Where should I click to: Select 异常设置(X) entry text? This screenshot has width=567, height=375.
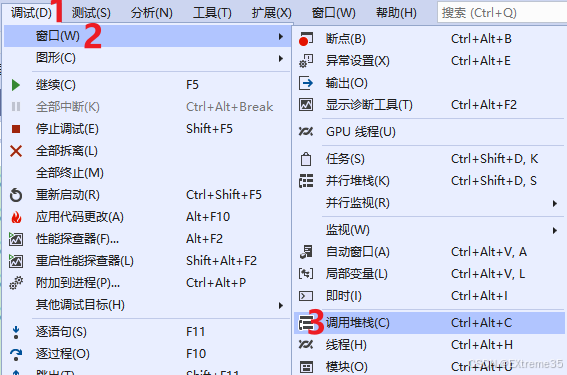click(358, 61)
